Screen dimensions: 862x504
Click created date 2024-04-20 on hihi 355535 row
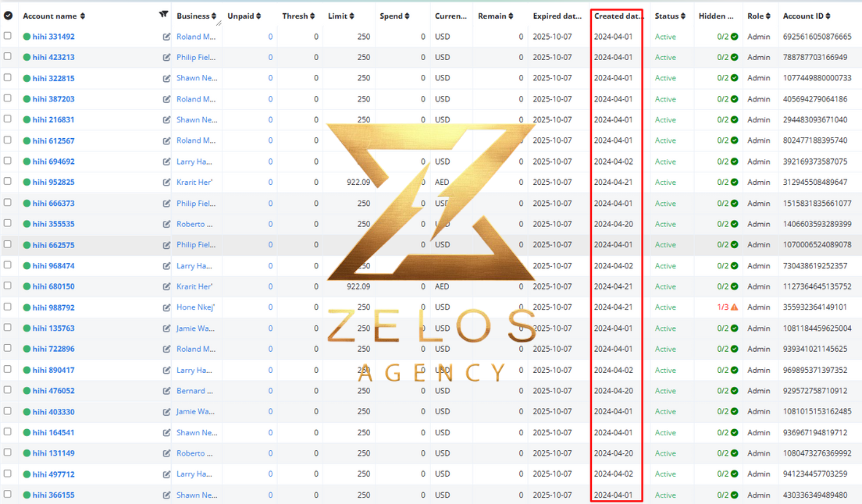613,224
